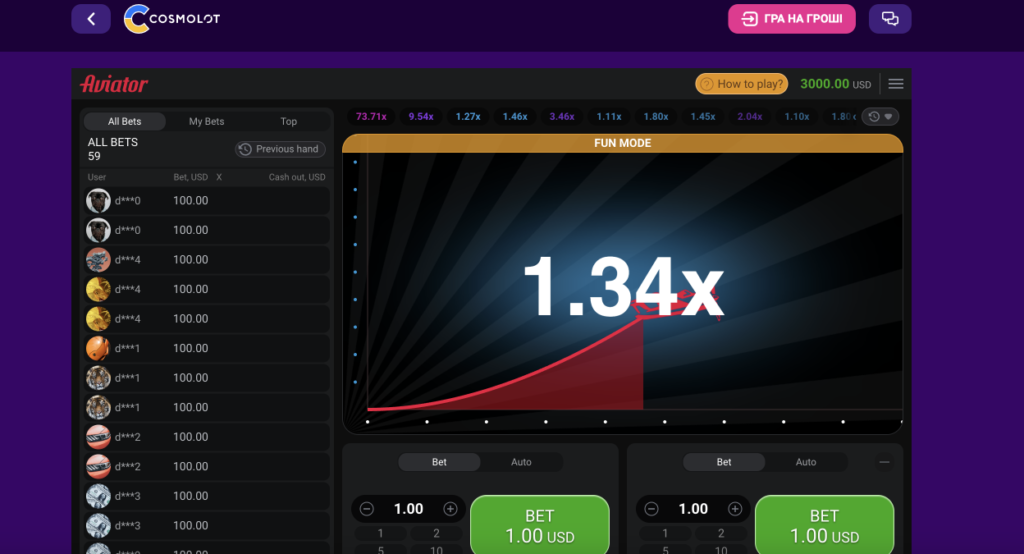Click the How to play? button
The height and width of the screenshot is (554, 1024).
(x=741, y=84)
